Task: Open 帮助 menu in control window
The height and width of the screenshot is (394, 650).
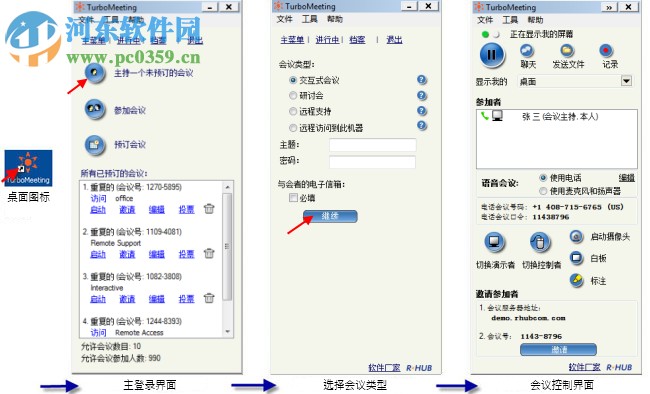Action: click(535, 20)
